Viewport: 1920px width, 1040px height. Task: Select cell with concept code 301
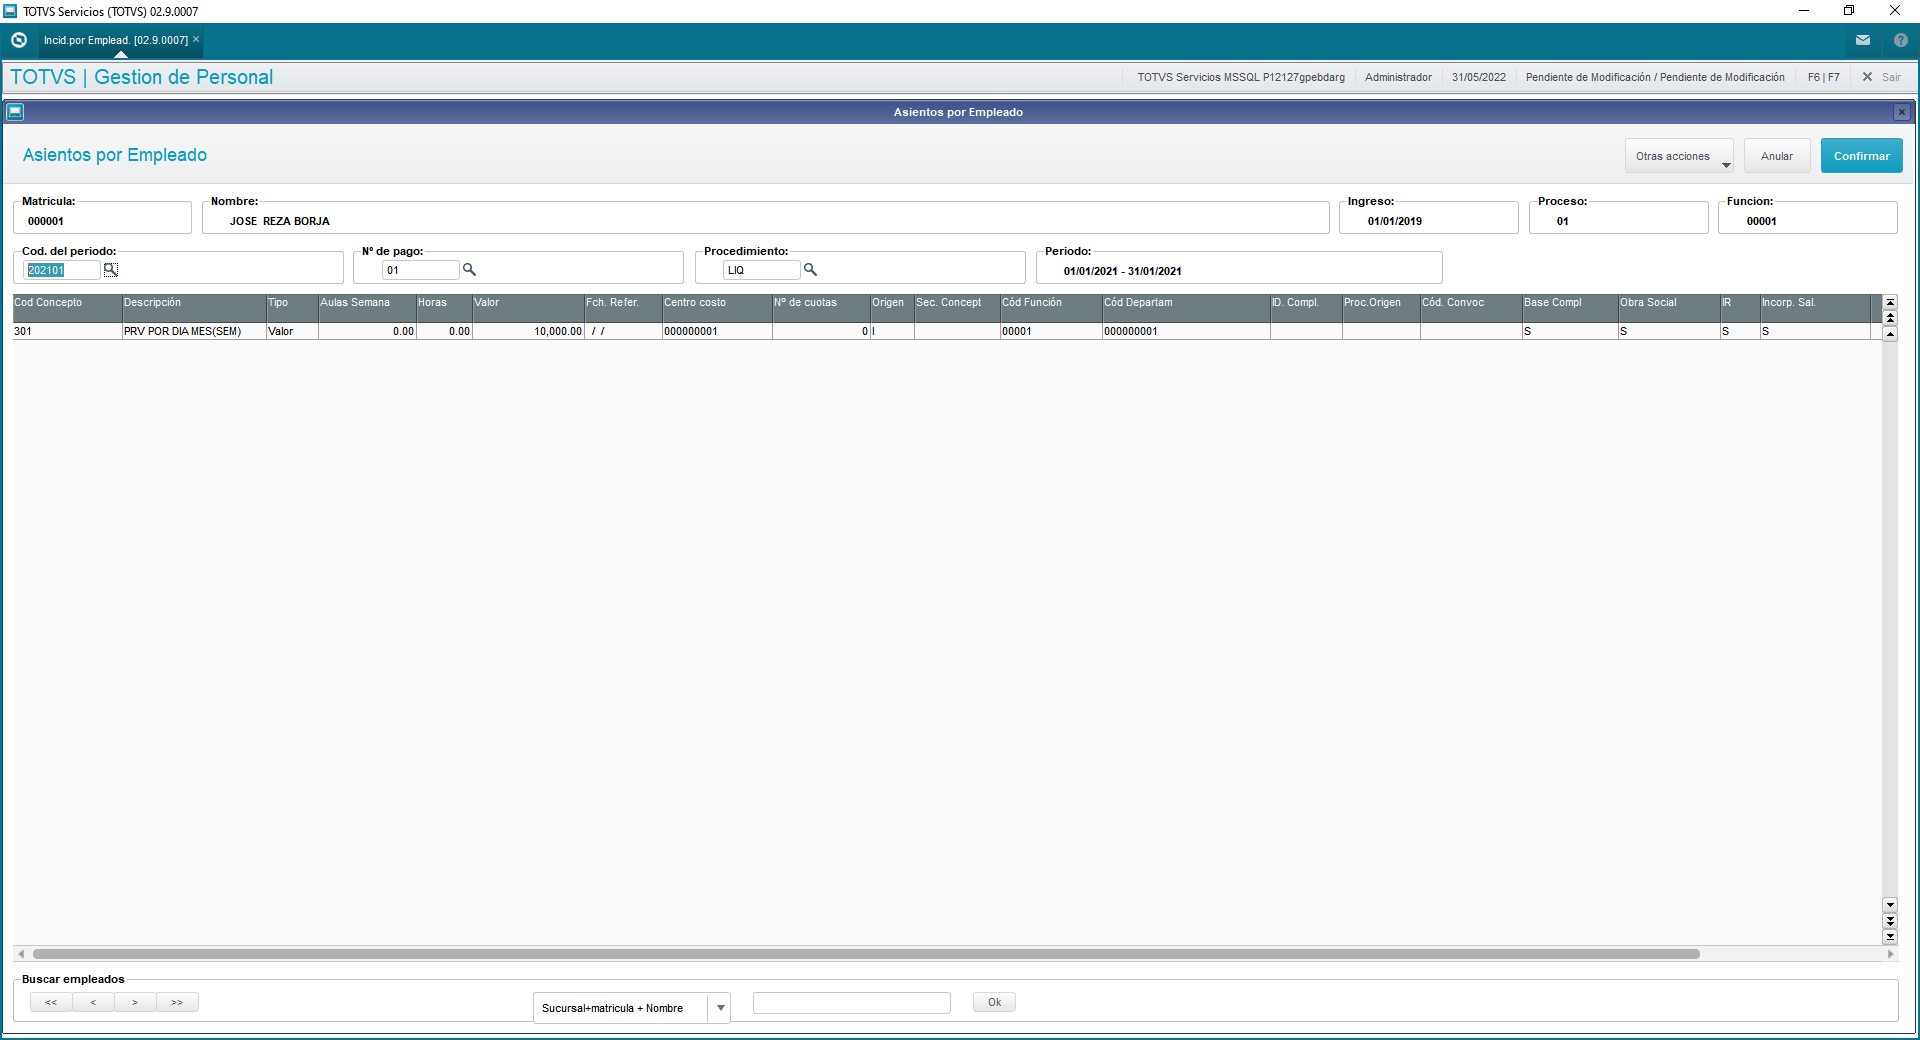(67, 331)
